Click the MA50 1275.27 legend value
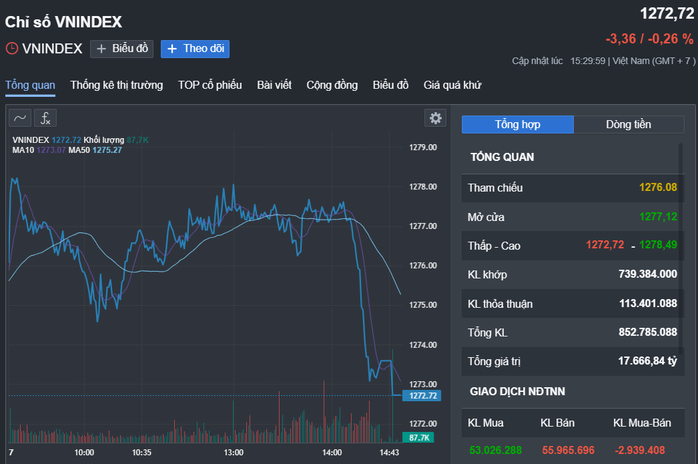This screenshot has height=464, width=698. [107, 150]
